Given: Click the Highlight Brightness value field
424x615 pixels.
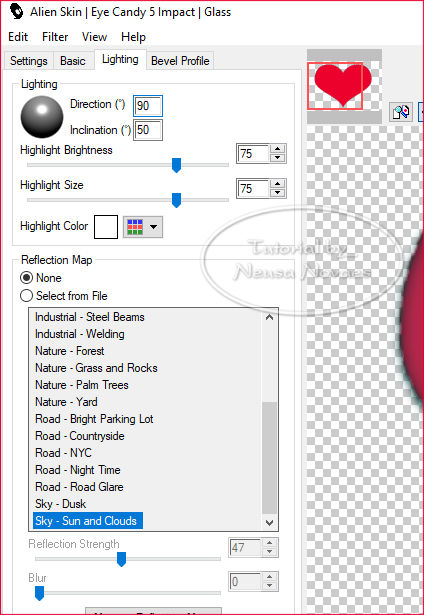Looking at the screenshot, I should 253,154.
